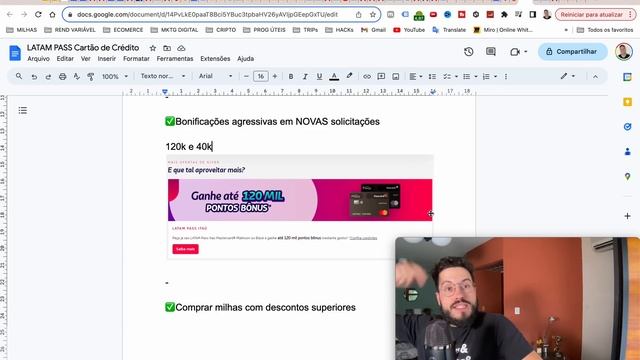The height and width of the screenshot is (360, 640).
Task: Toggle underline formatting
Action: pyautogui.click(x=319, y=76)
